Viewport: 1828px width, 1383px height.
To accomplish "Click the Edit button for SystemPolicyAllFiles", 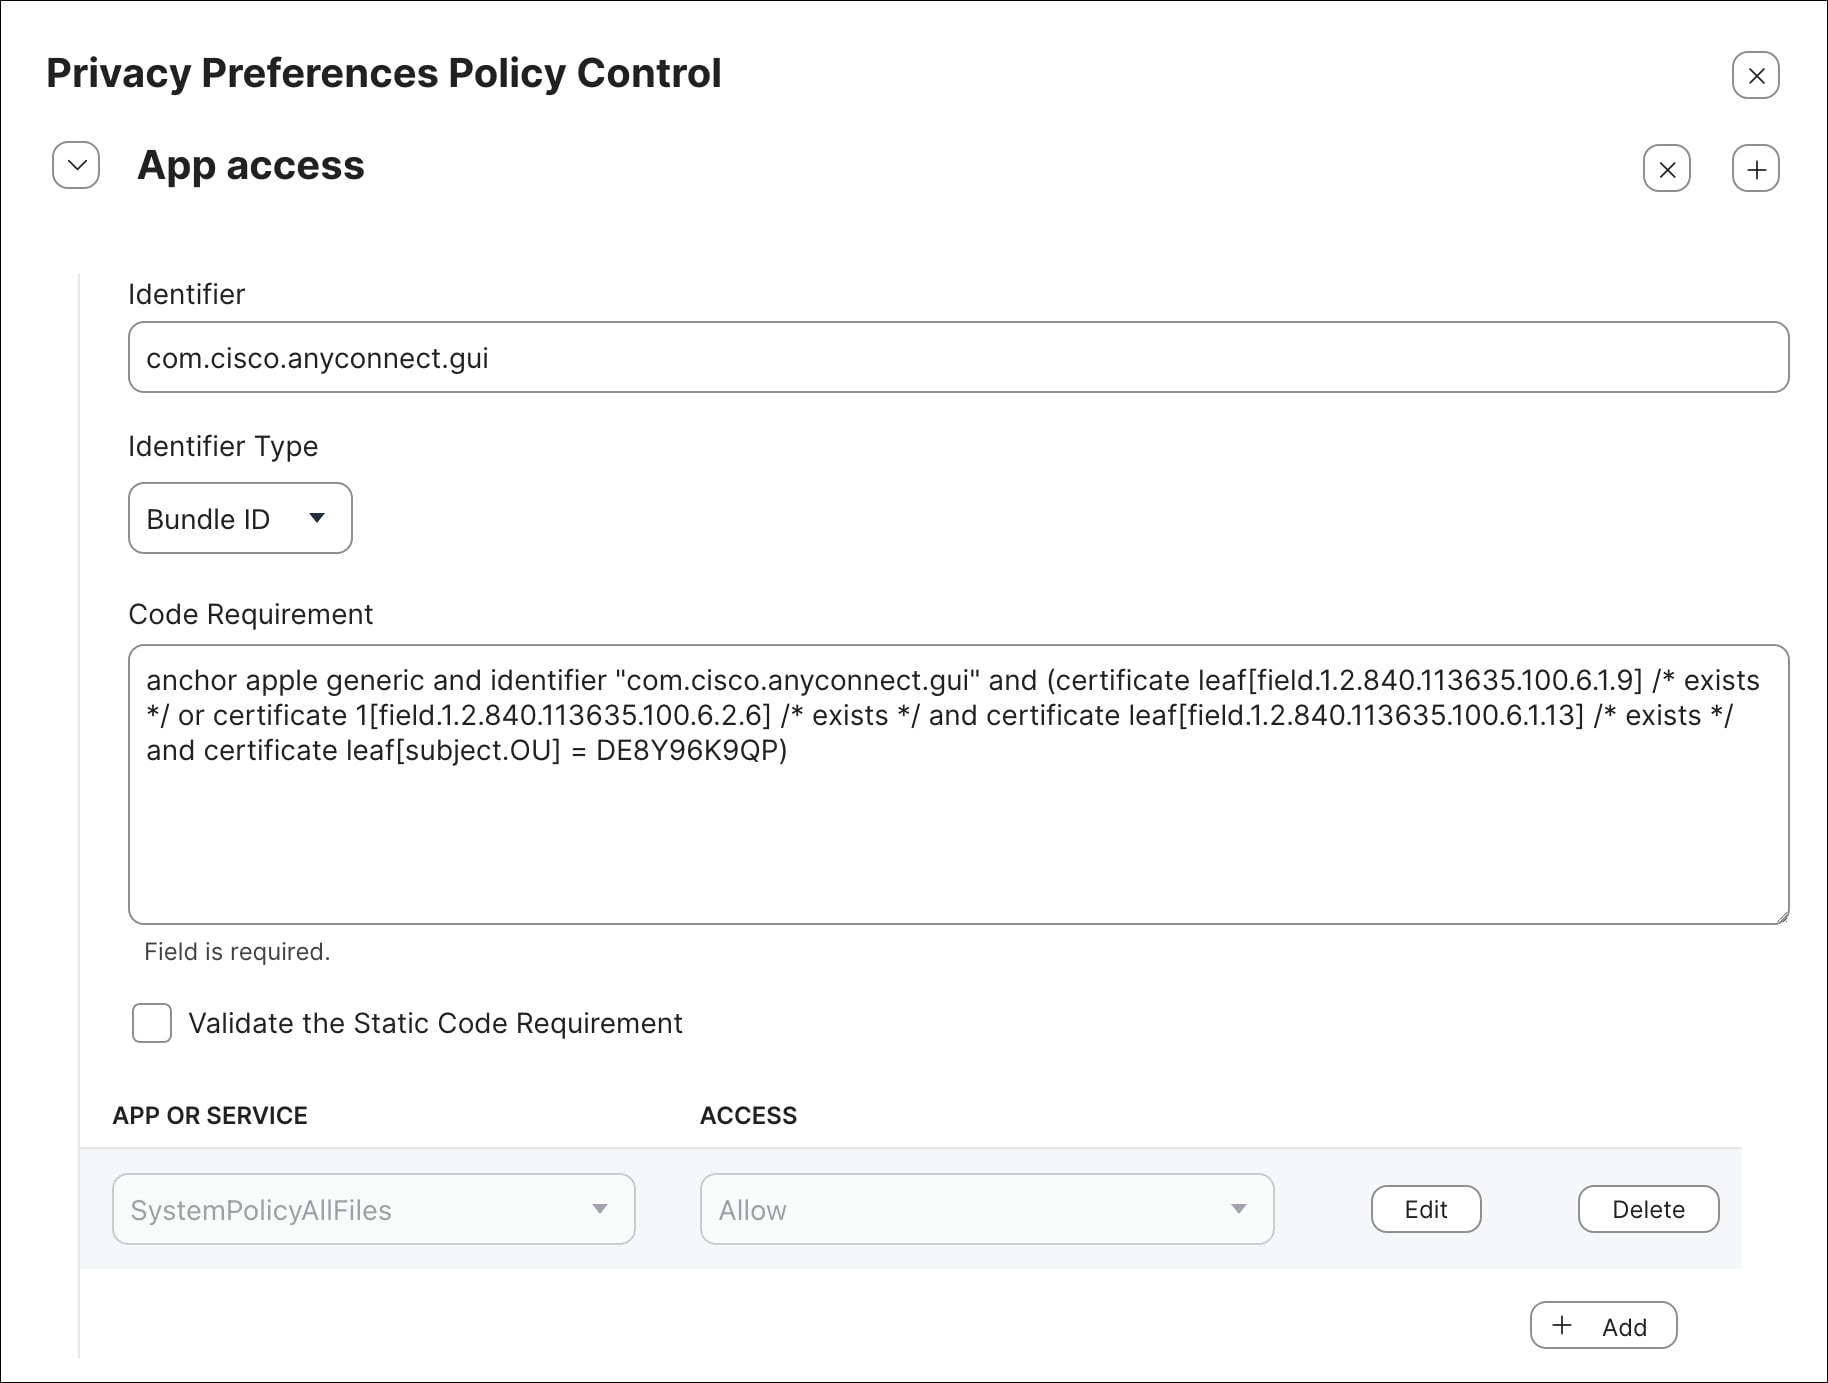I will (1426, 1209).
